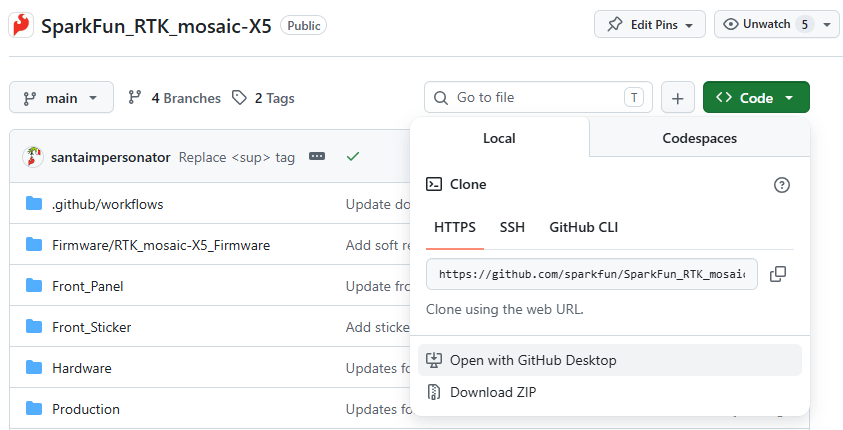Expand the Edit Pins dropdown arrow
The width and height of the screenshot is (843, 430).
(689, 25)
